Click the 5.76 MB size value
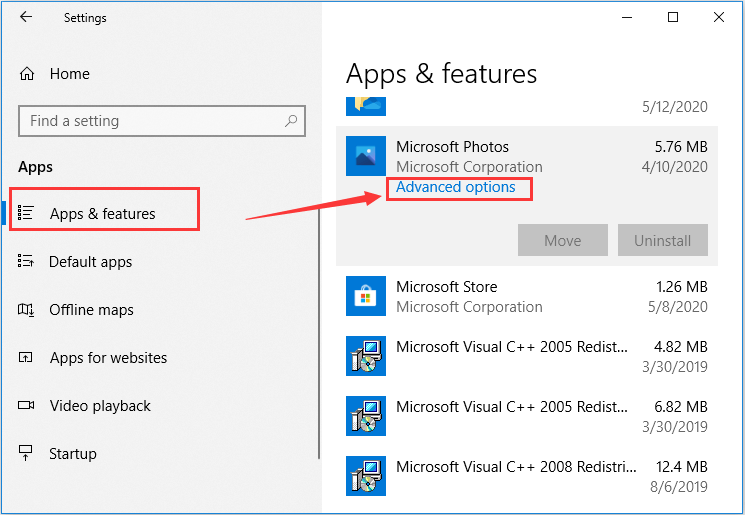The height and width of the screenshot is (515, 745). pos(681,147)
